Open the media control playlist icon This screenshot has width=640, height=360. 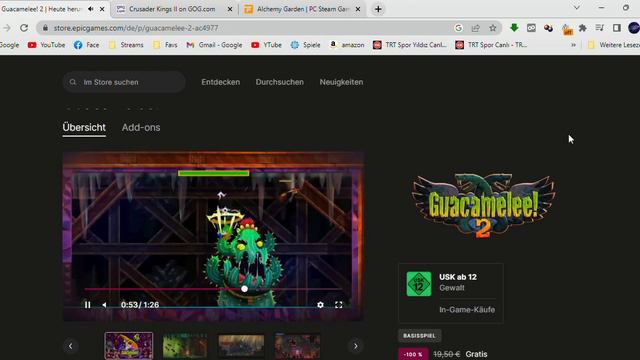600,28
